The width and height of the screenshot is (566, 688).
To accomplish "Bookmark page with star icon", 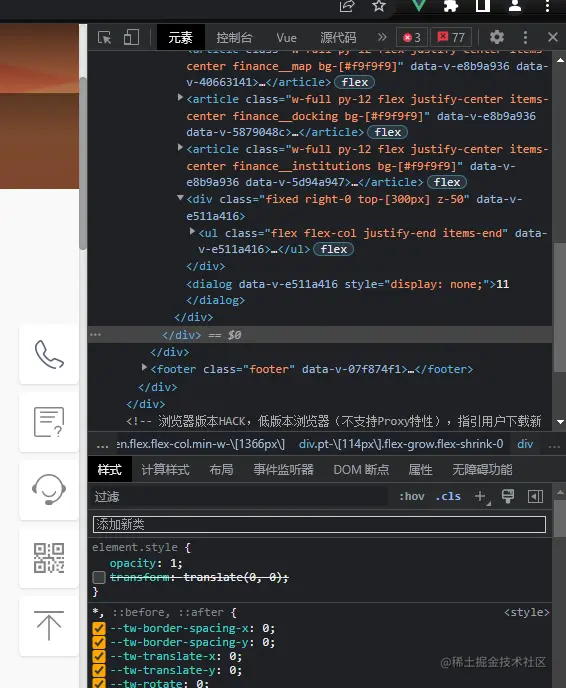I will point(379,6).
